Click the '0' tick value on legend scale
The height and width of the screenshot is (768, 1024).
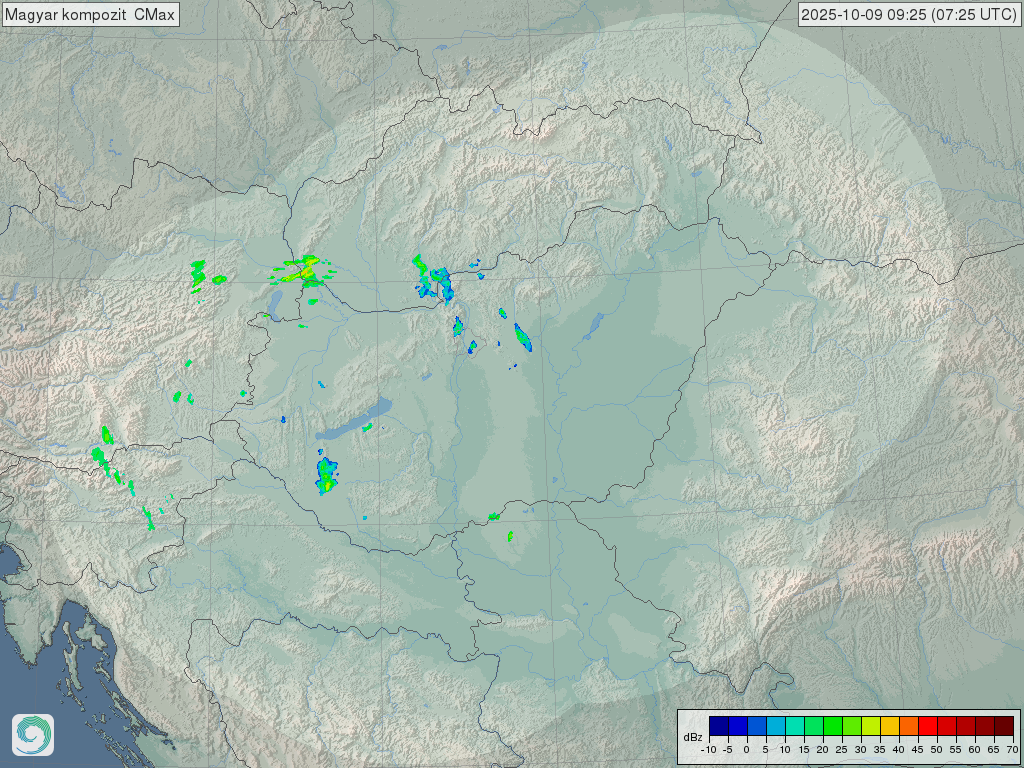pos(747,749)
